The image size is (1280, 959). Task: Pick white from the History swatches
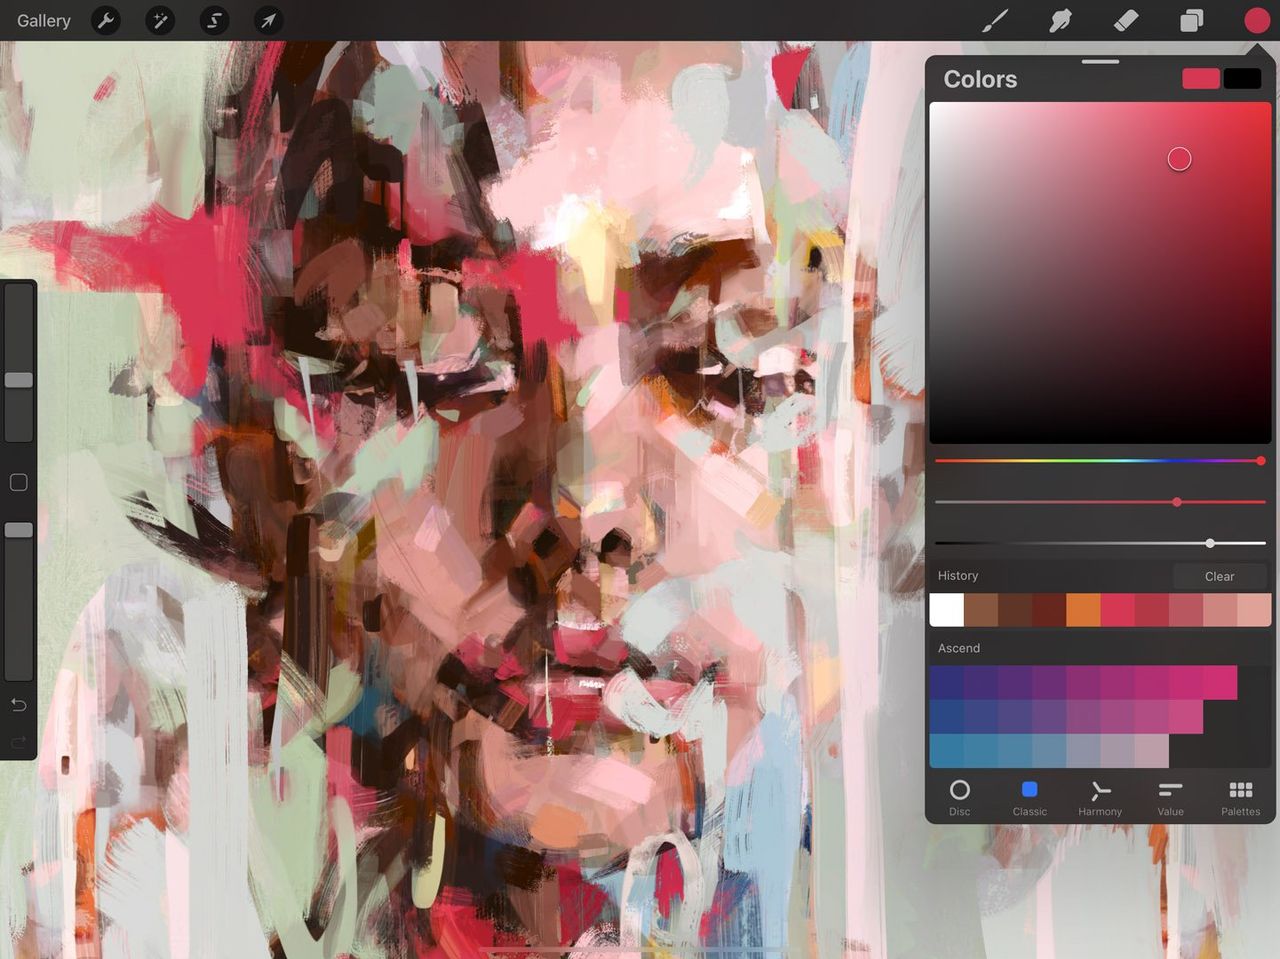point(946,610)
